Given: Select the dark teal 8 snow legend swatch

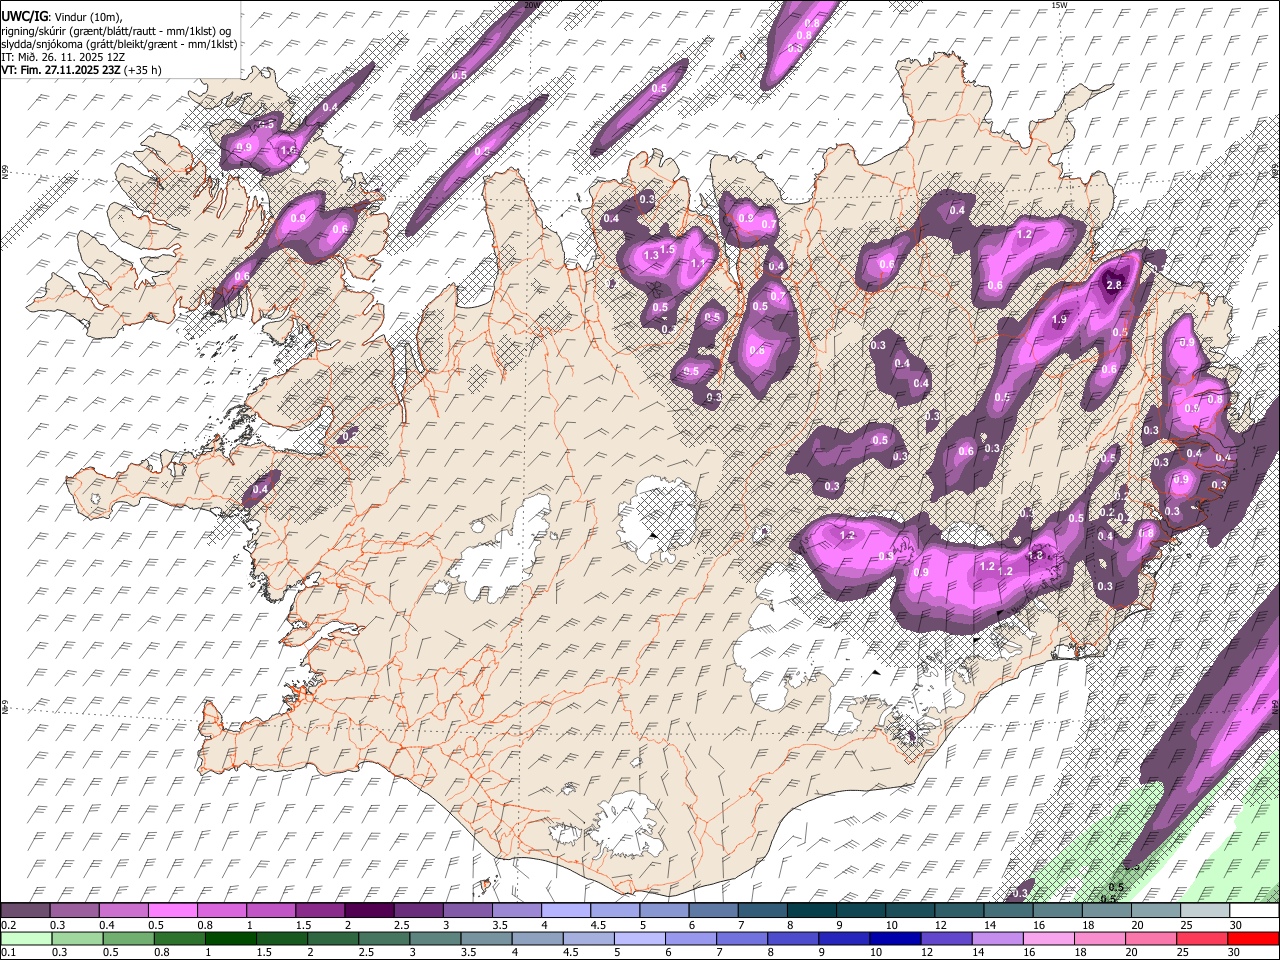Looking at the screenshot, I should [811, 910].
